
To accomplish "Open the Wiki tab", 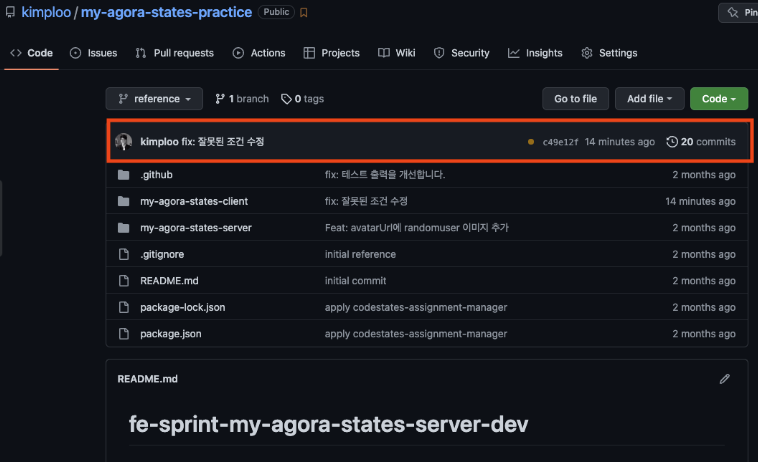I will coord(397,53).
